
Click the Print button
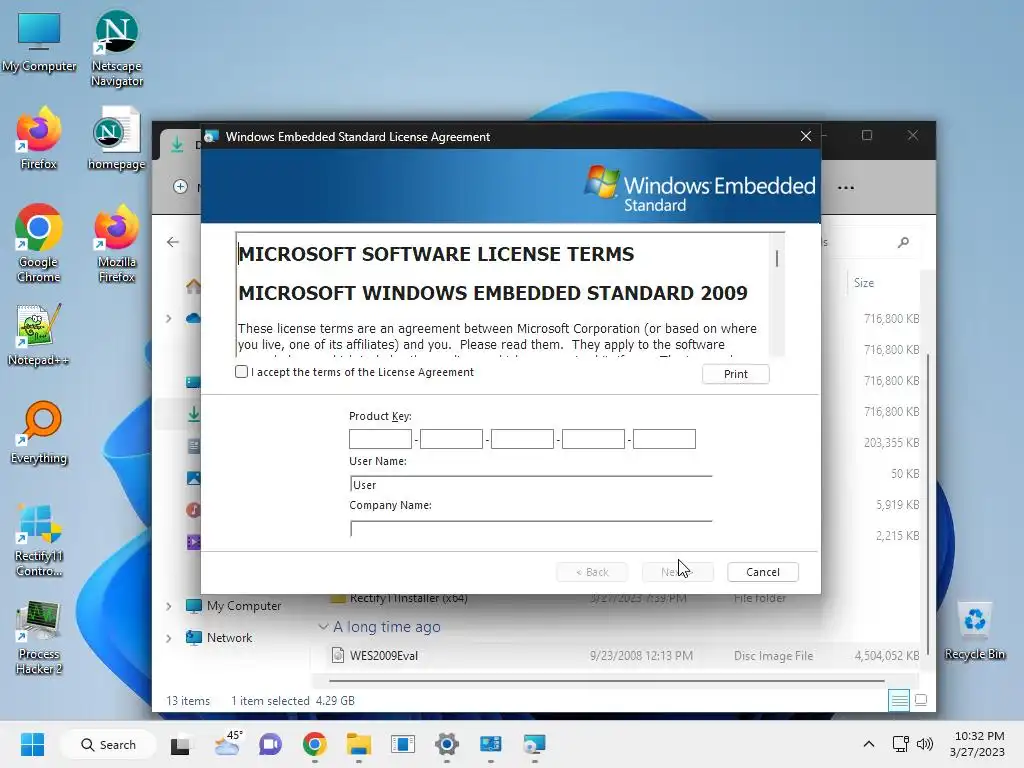(x=735, y=374)
